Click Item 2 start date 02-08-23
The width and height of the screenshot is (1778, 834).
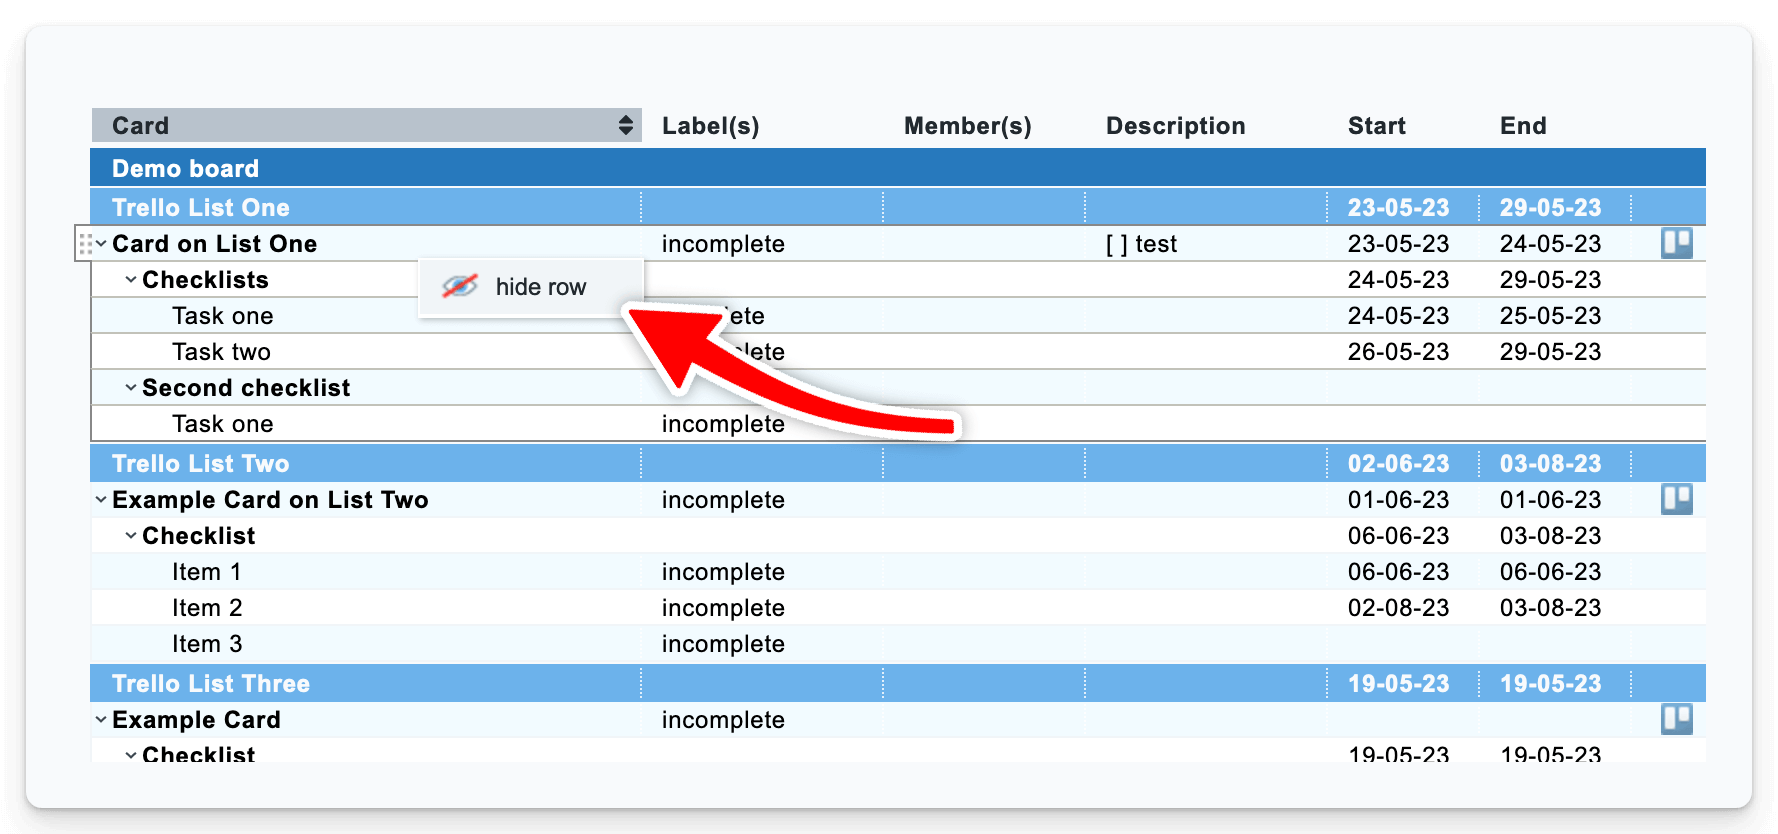coord(1398,608)
